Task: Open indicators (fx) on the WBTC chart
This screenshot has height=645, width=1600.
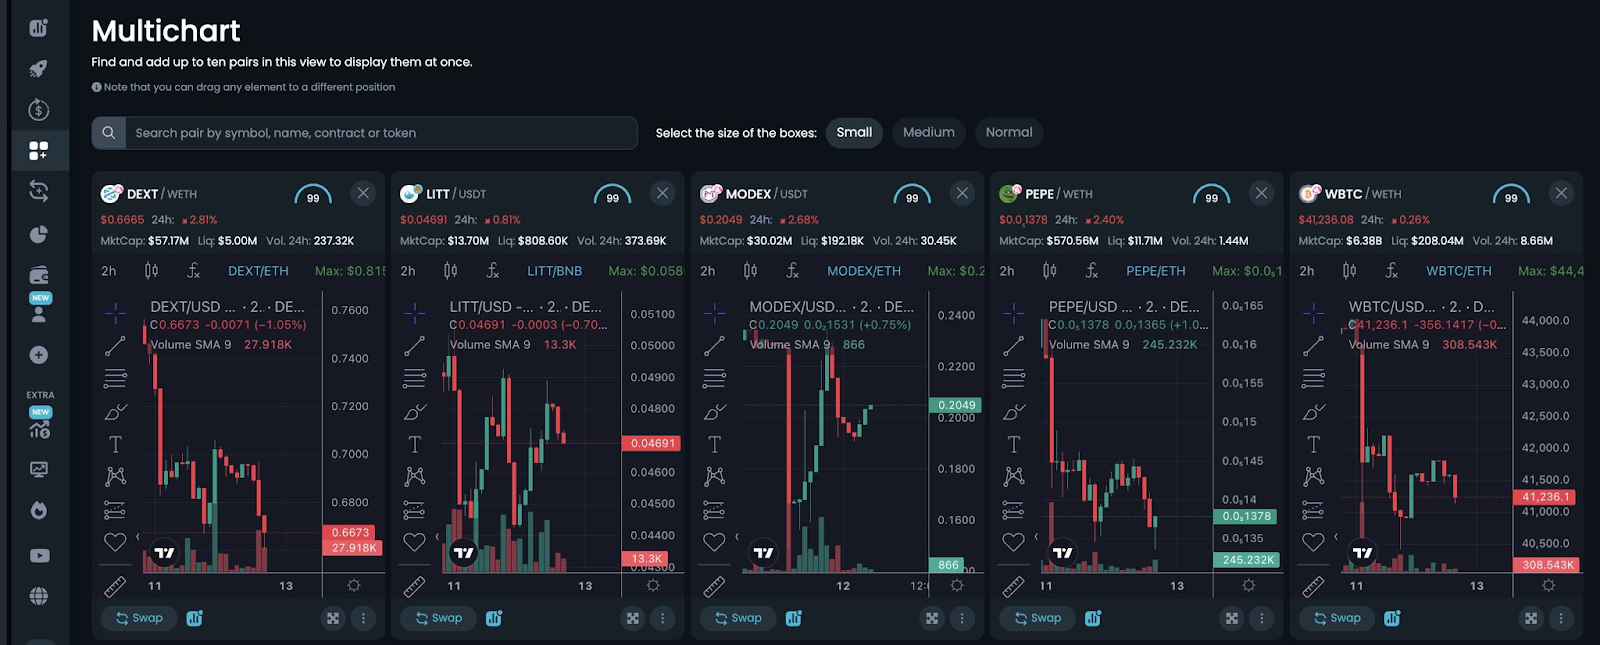Action: coord(1391,271)
